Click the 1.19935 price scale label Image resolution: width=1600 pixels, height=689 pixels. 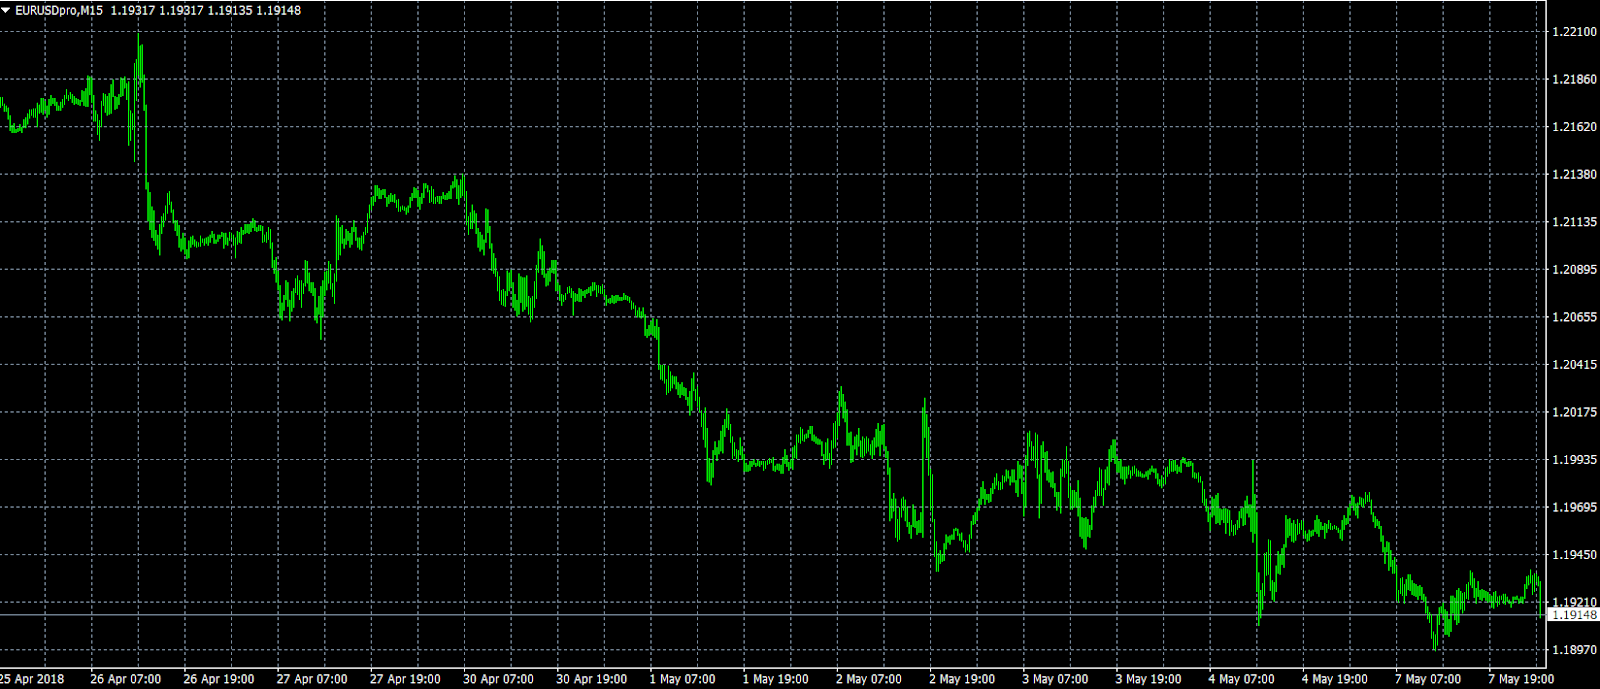click(x=1574, y=460)
